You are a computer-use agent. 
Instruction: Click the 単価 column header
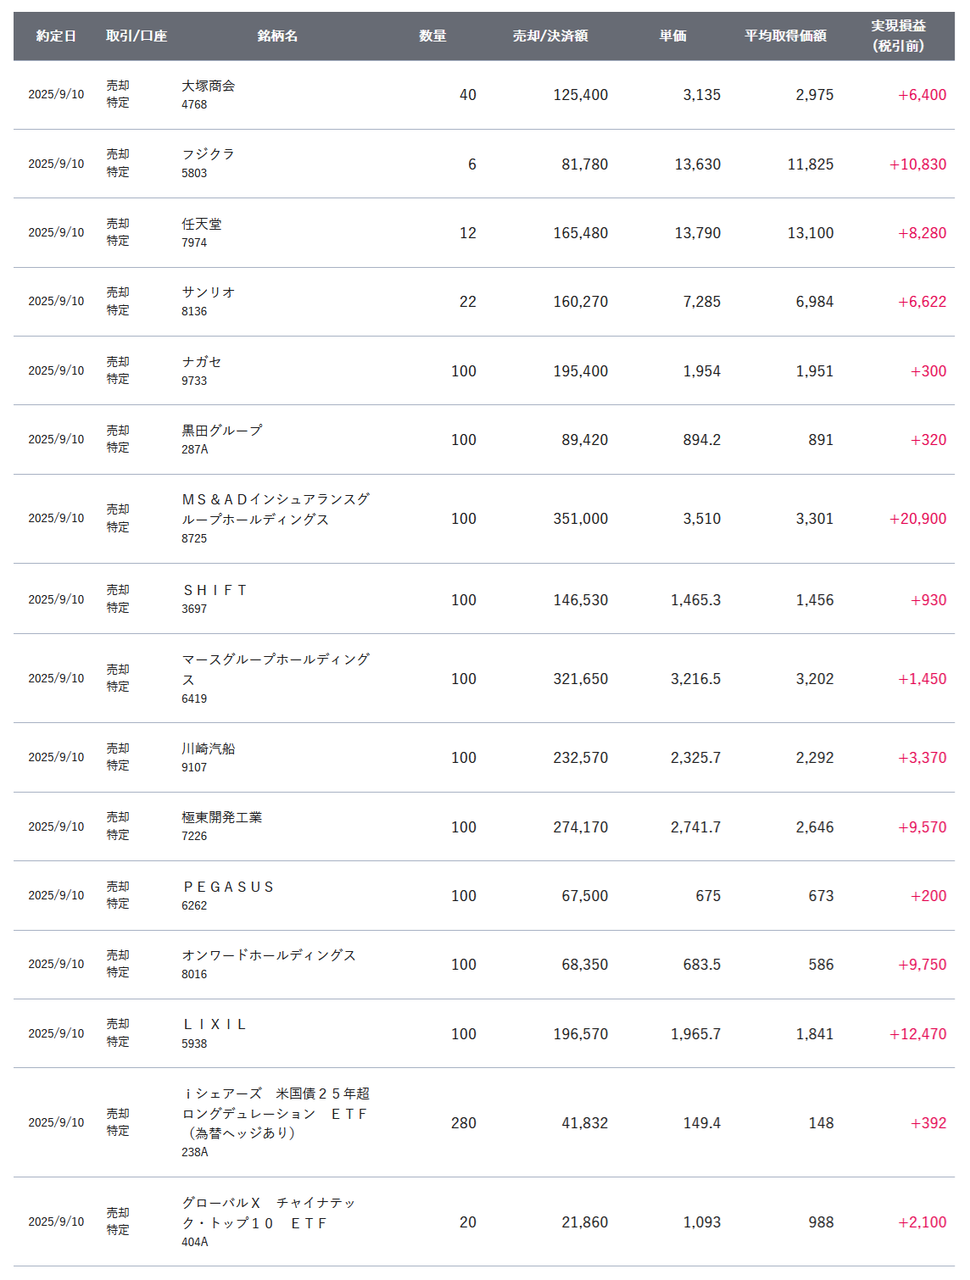tap(673, 36)
